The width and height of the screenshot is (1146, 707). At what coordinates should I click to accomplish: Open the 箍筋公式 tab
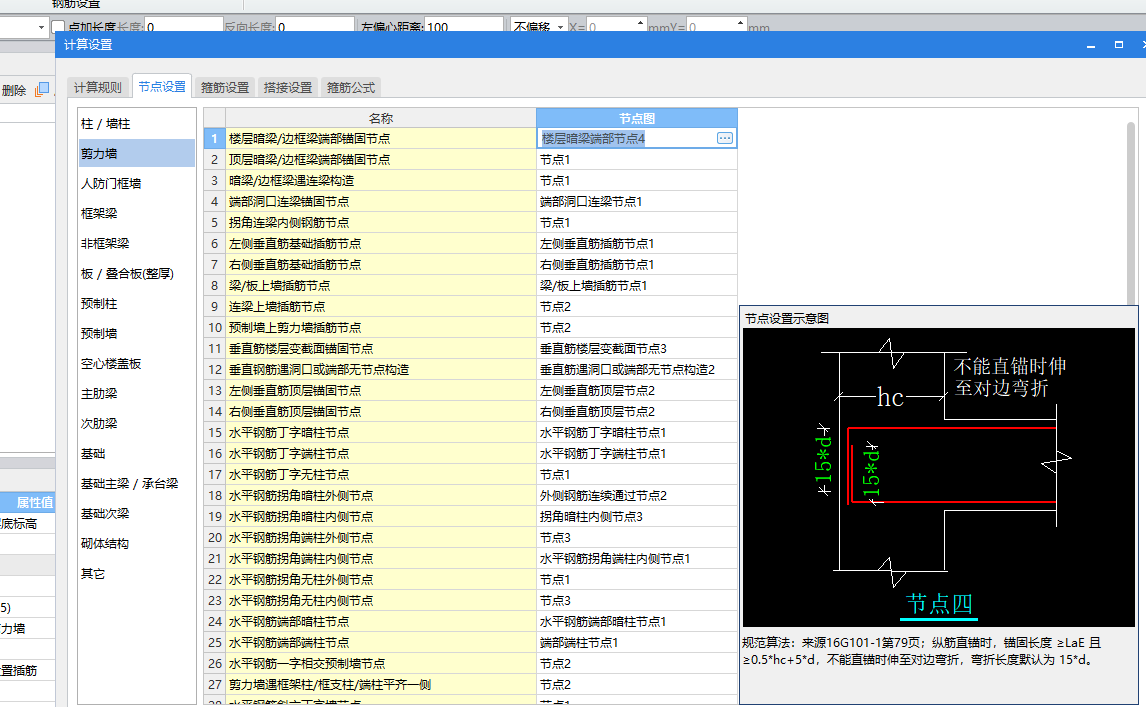tap(351, 87)
